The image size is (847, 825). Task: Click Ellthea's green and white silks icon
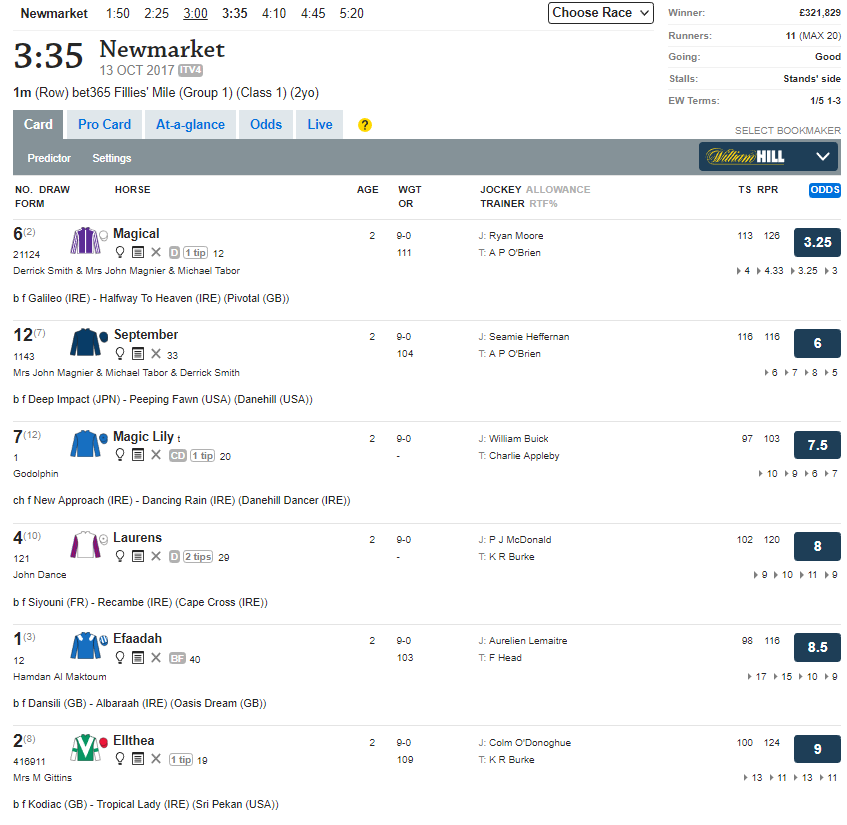tap(85, 748)
